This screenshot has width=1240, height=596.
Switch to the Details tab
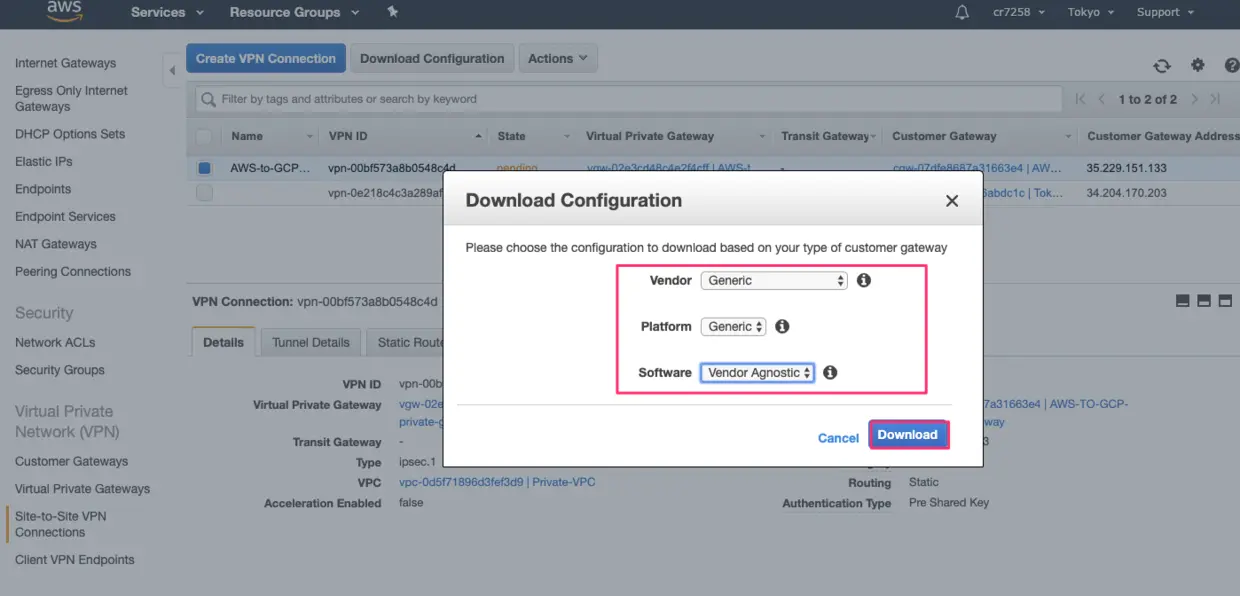pos(223,342)
